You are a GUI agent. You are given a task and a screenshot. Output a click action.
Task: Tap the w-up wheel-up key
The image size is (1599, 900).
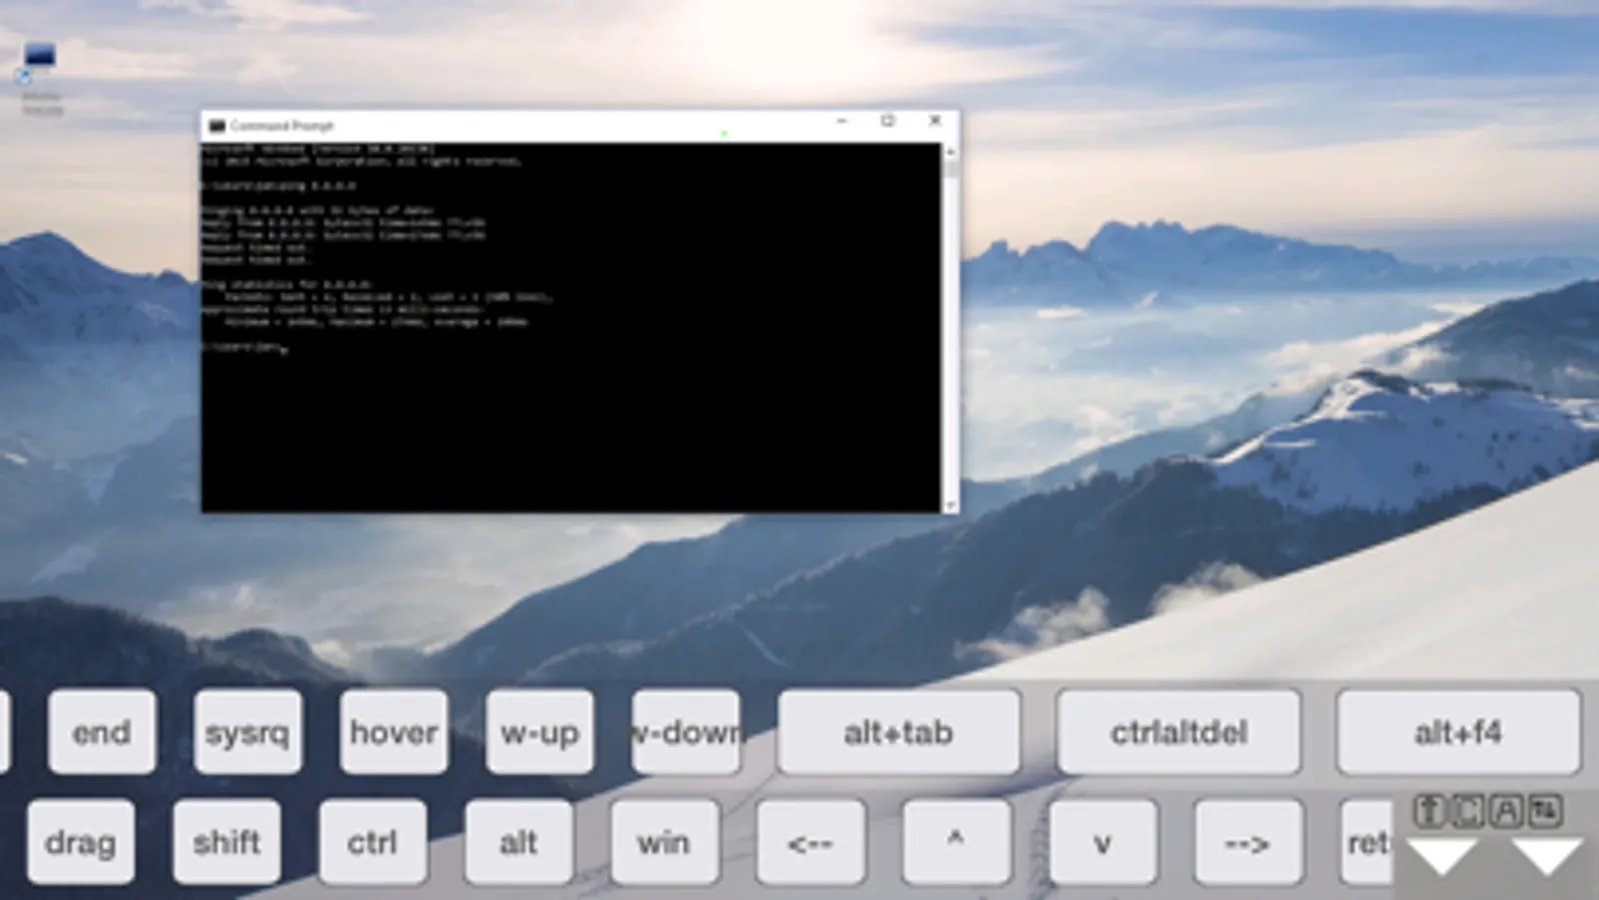(540, 732)
